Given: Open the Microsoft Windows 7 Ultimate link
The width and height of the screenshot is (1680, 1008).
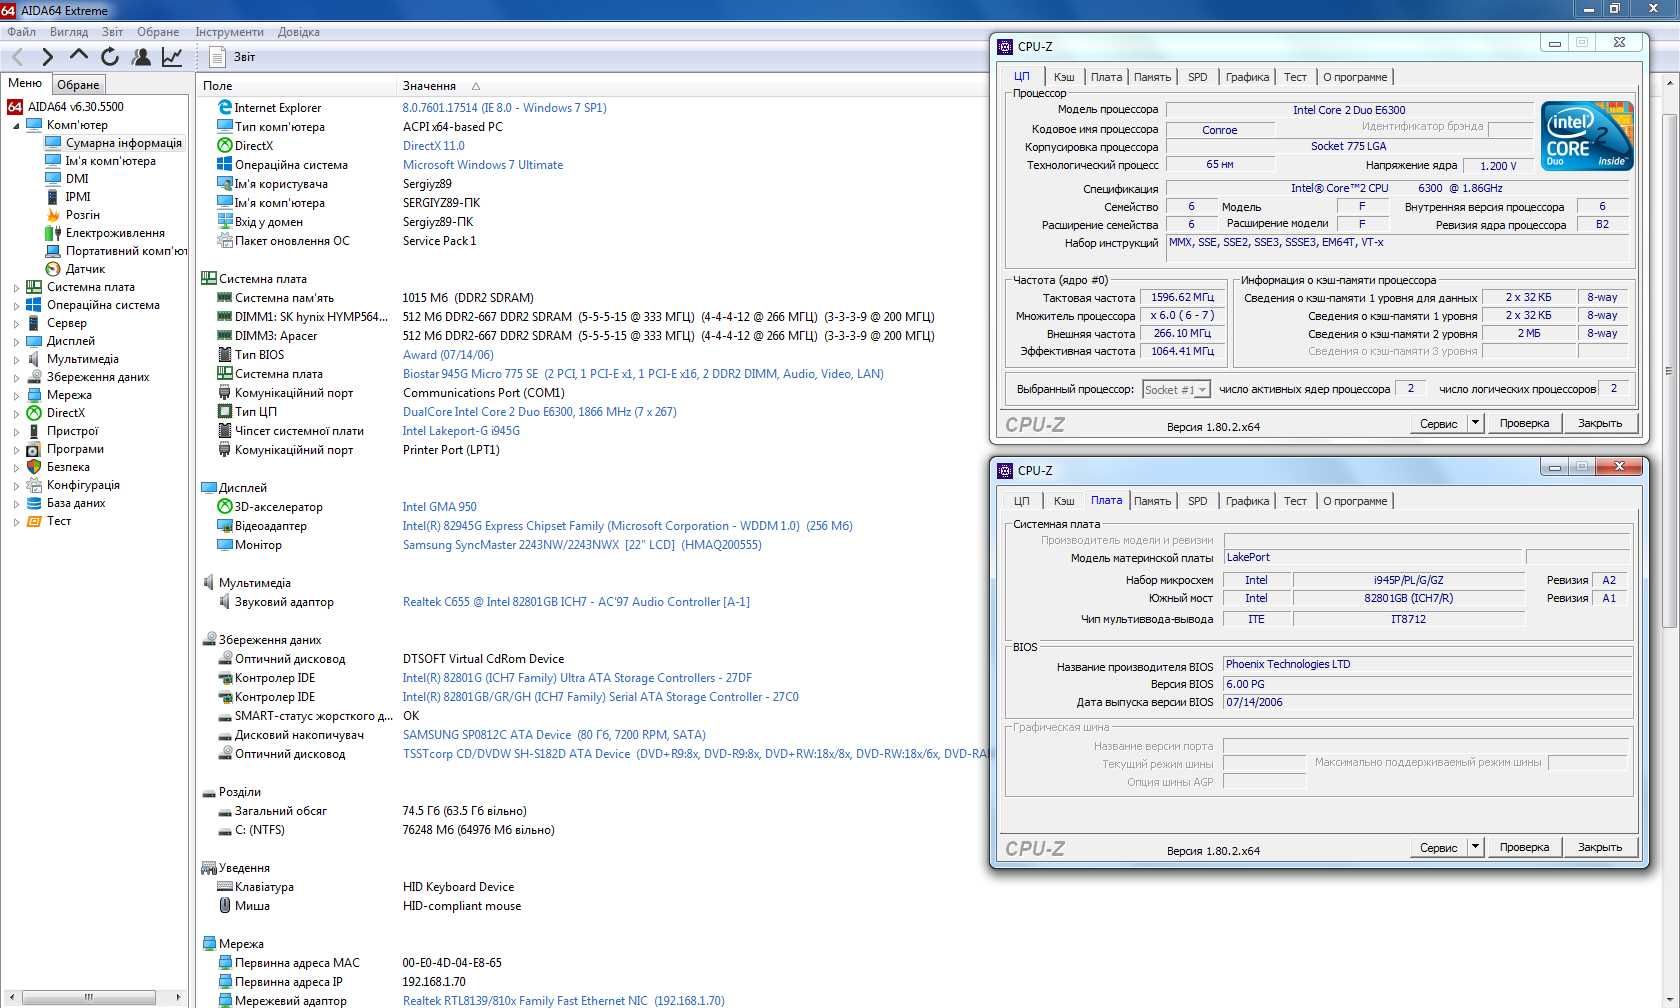Looking at the screenshot, I should tap(483, 165).
